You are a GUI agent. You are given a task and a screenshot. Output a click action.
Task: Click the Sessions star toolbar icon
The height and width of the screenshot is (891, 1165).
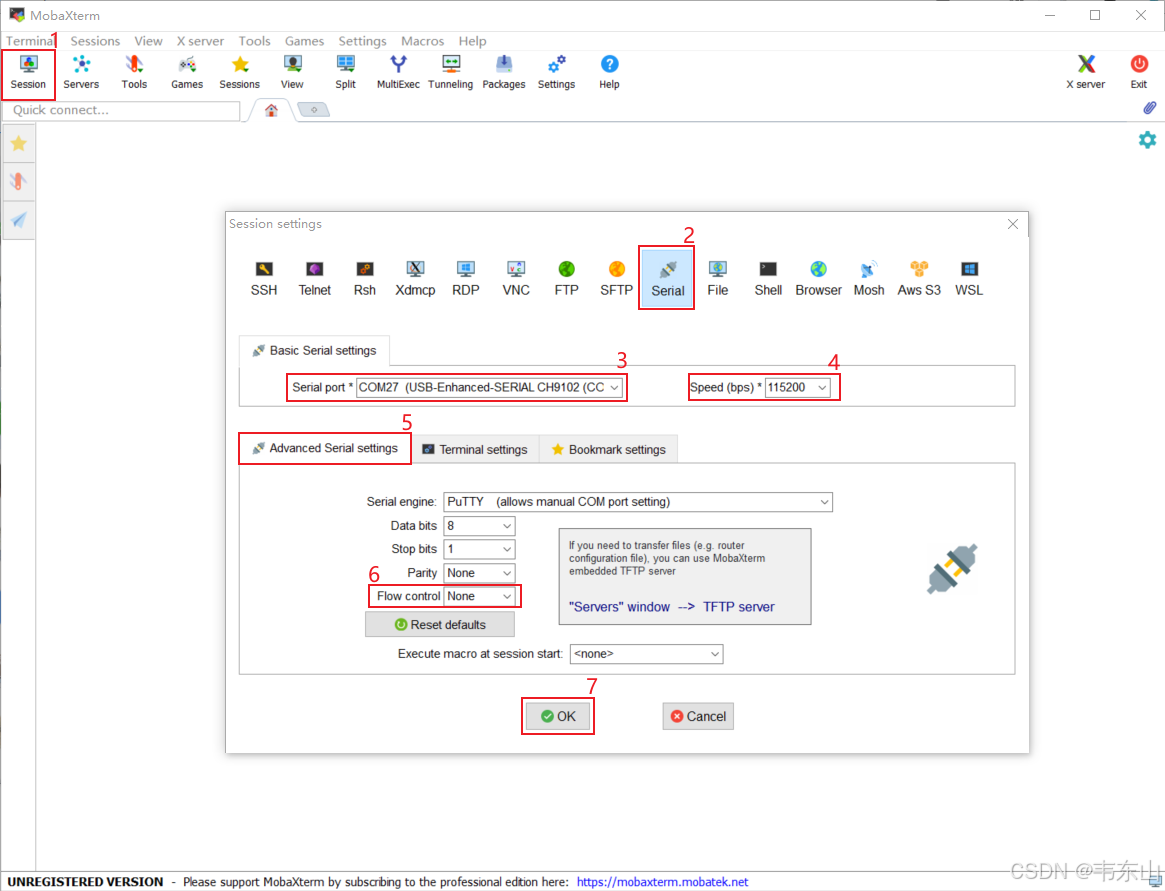(x=239, y=73)
